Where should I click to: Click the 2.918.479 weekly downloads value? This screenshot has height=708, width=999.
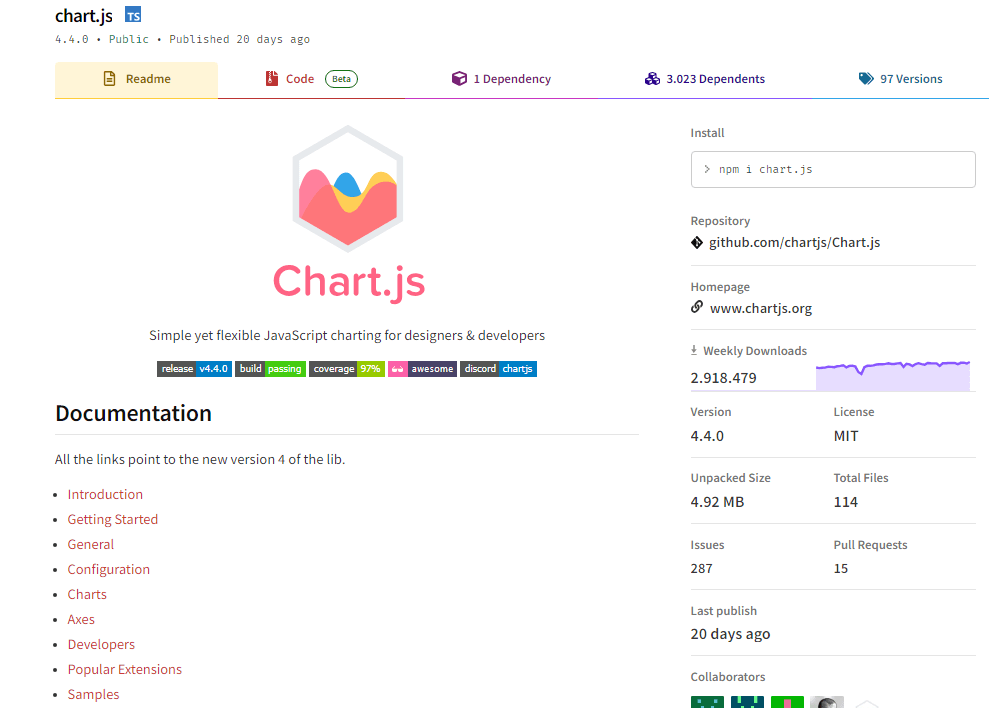tap(724, 378)
